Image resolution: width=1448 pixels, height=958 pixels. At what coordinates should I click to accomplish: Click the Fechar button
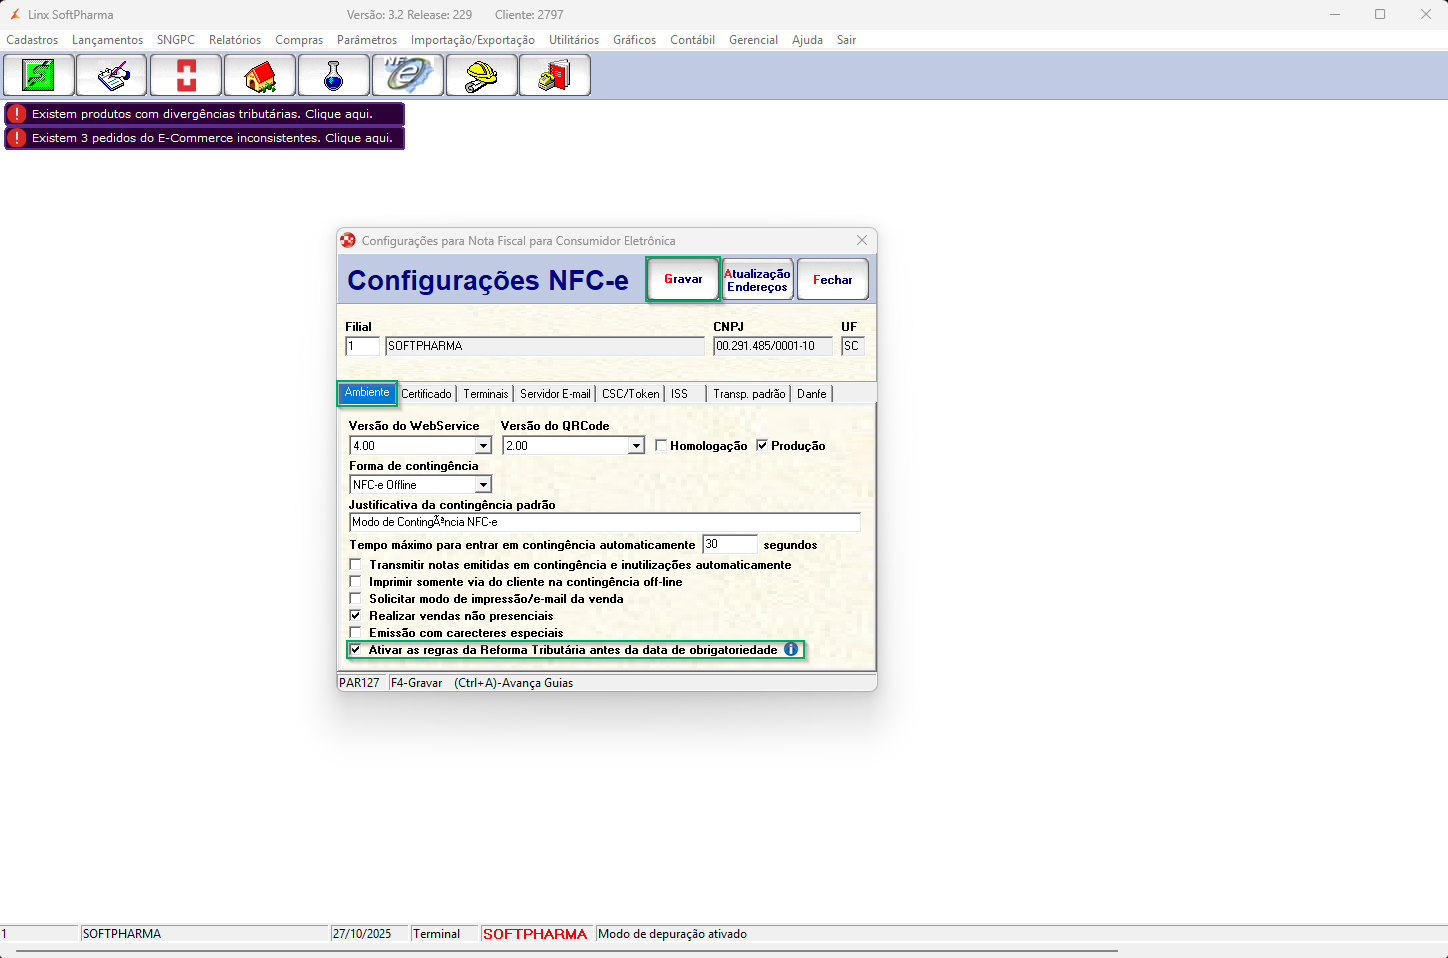coord(832,280)
